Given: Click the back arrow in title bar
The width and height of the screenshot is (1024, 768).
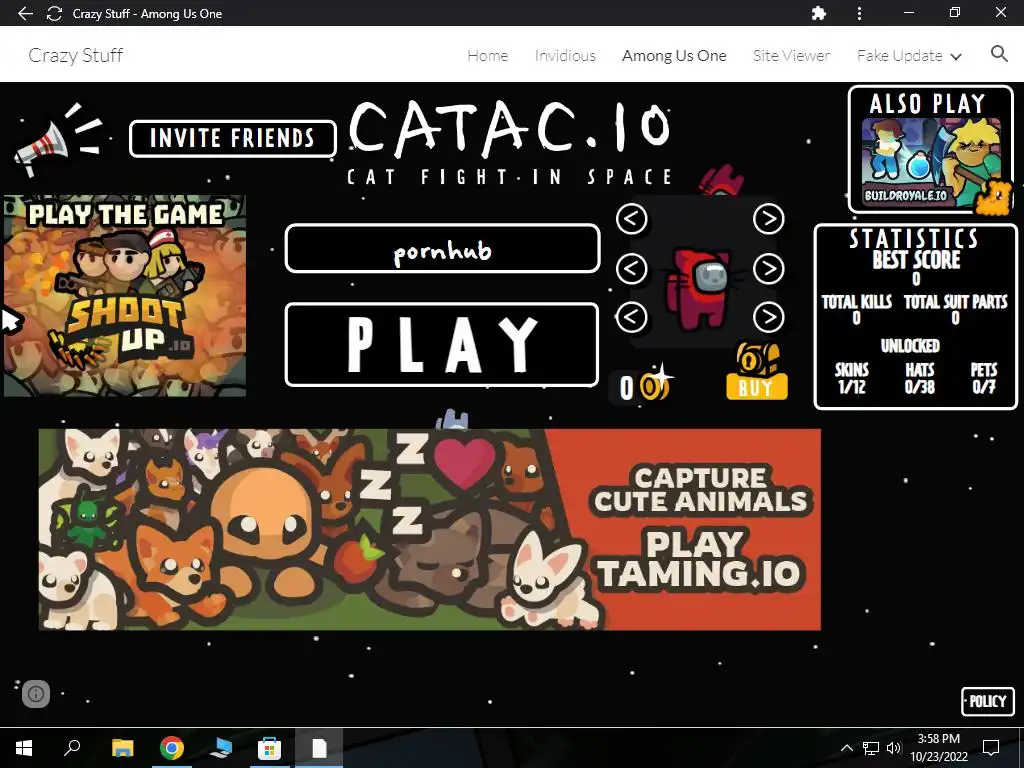Looking at the screenshot, I should 25,13.
